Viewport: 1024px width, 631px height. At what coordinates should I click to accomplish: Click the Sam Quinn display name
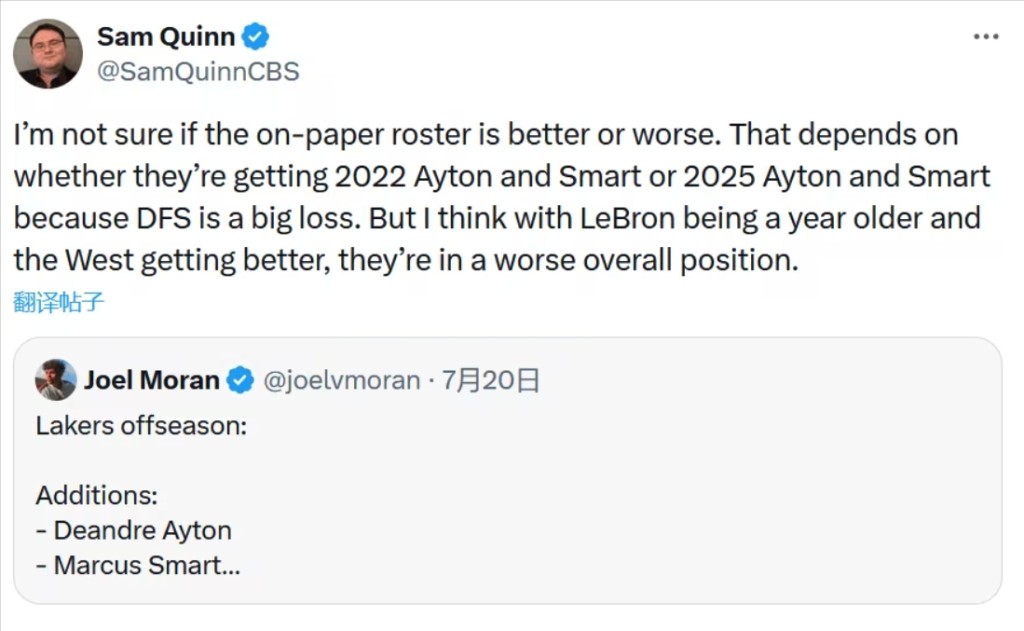(x=166, y=38)
